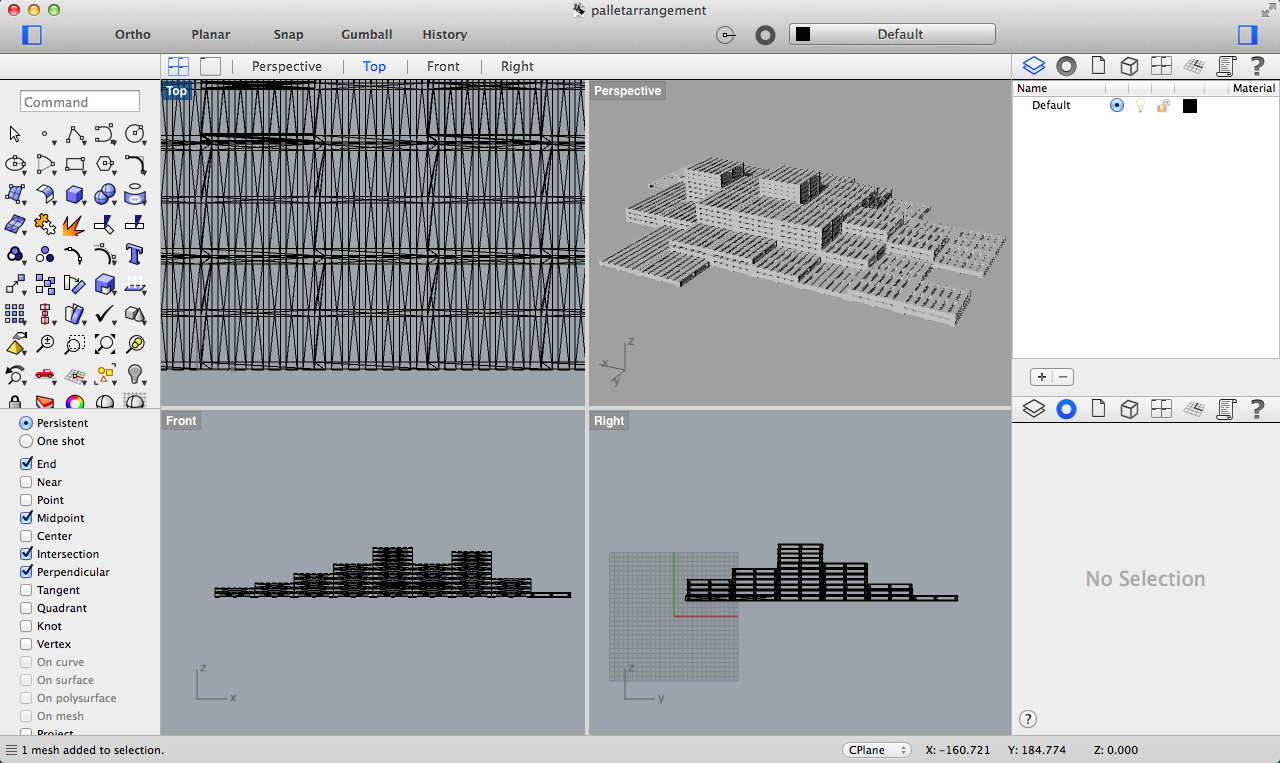Open cube display icon in lower panel
The height and width of the screenshot is (763, 1280).
pos(1129,408)
